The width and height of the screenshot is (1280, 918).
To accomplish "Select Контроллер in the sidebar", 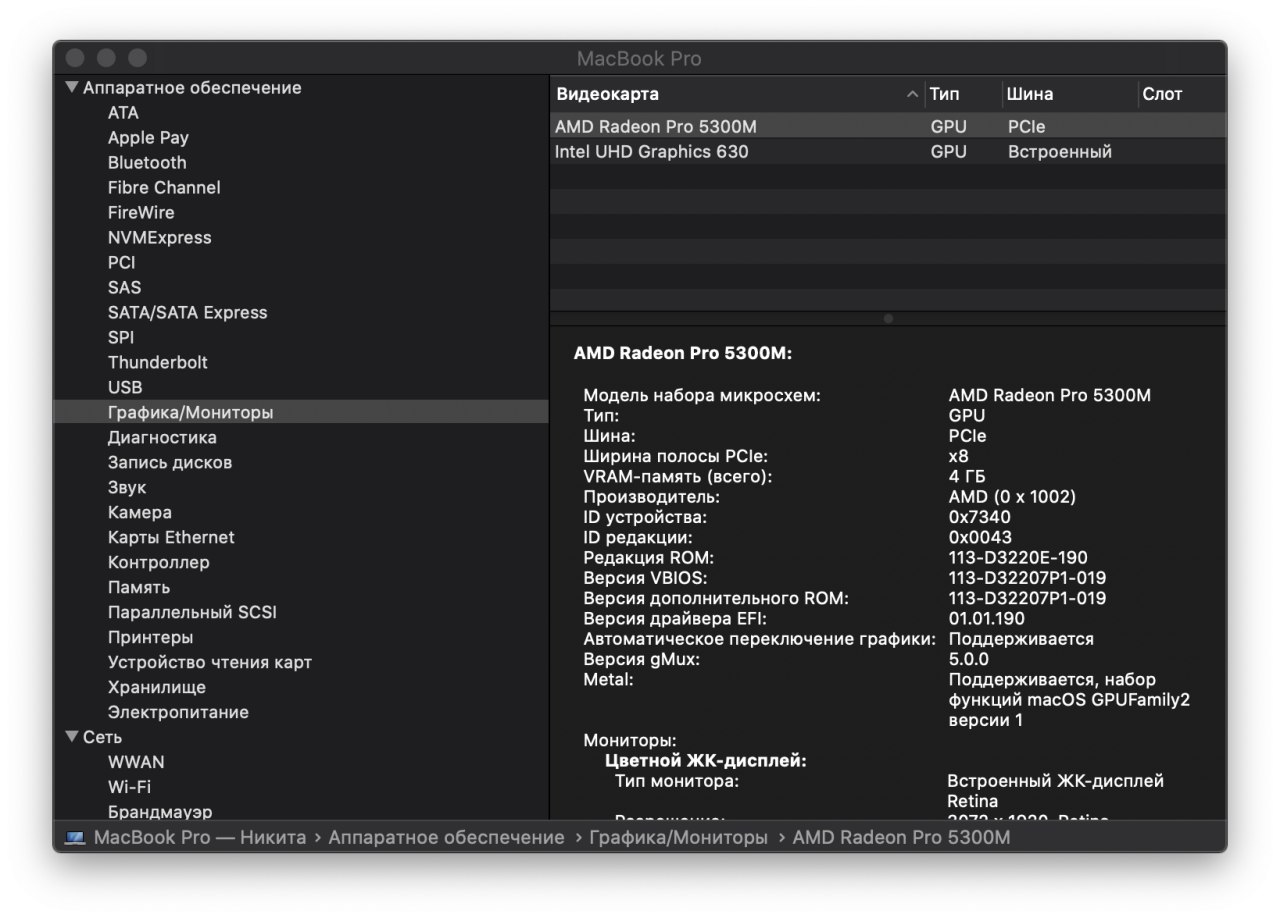I will click(x=158, y=562).
